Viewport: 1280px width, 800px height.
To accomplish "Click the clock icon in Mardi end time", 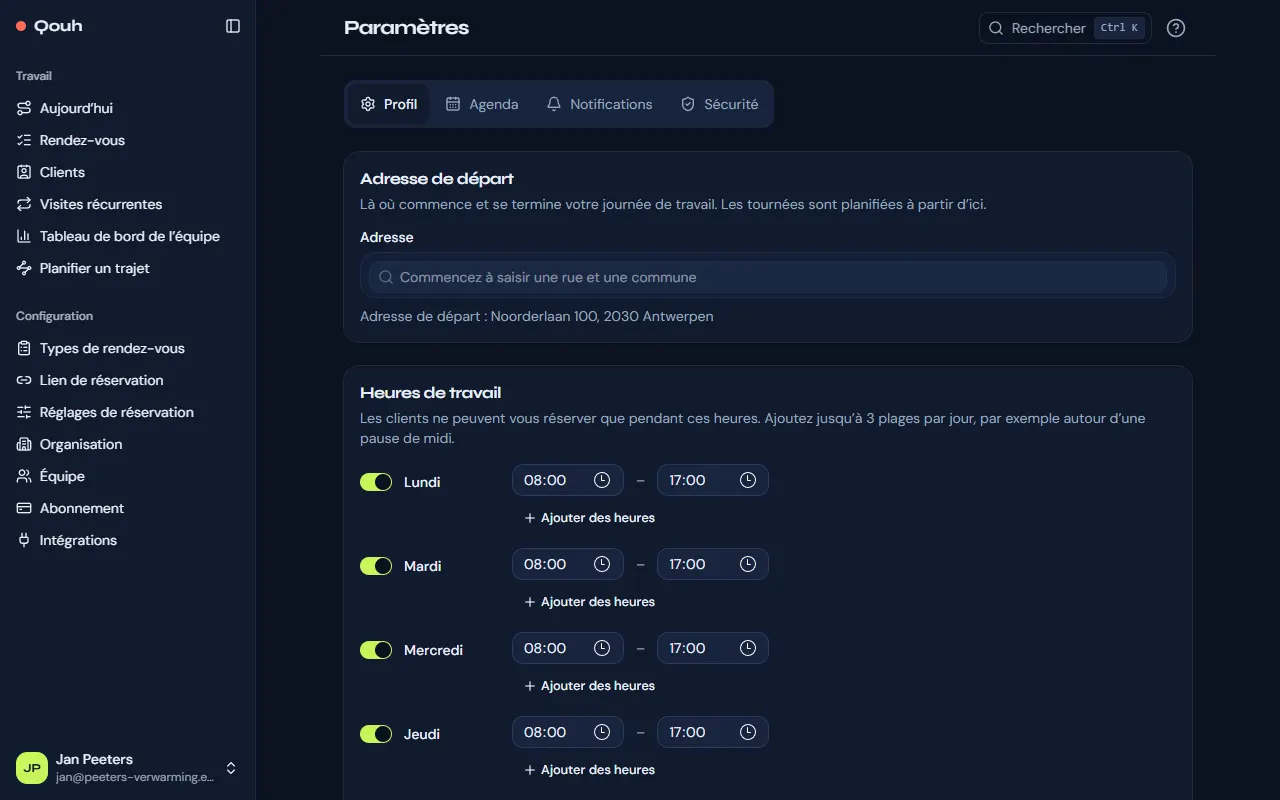I will coord(748,564).
